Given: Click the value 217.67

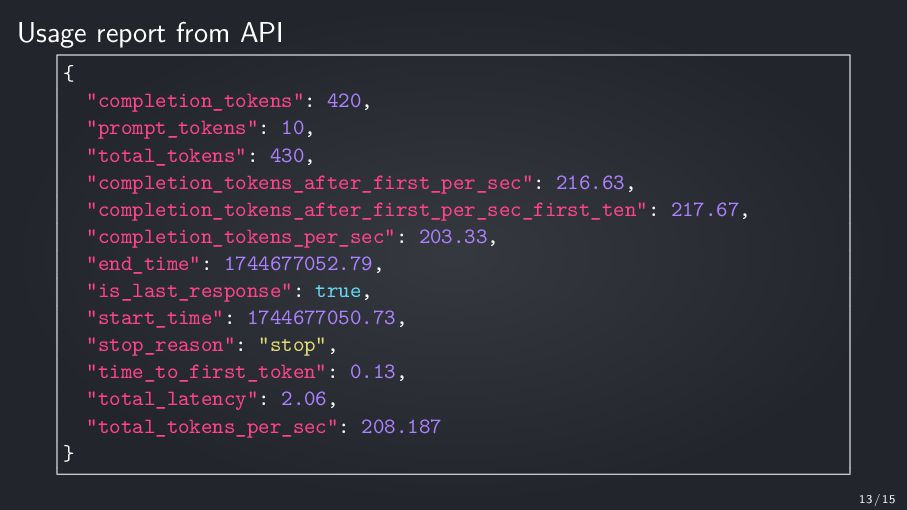Looking at the screenshot, I should 705,209.
